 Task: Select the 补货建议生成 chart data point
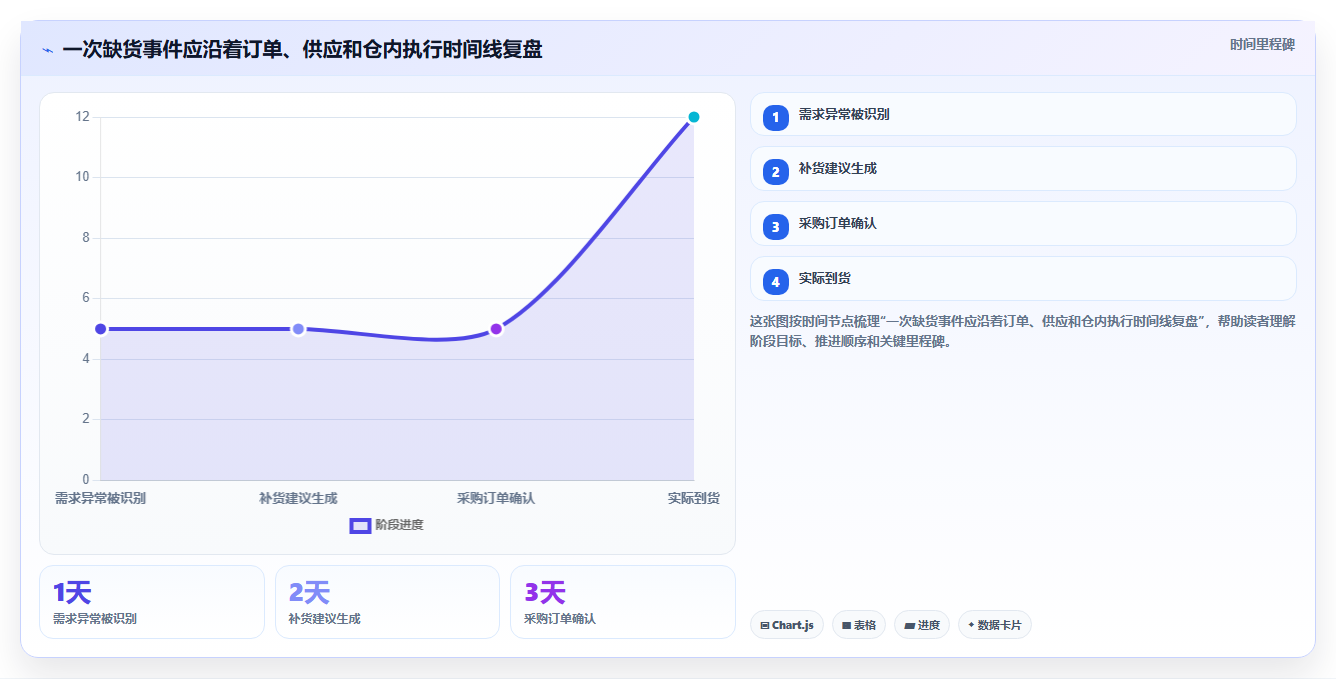pos(298,329)
